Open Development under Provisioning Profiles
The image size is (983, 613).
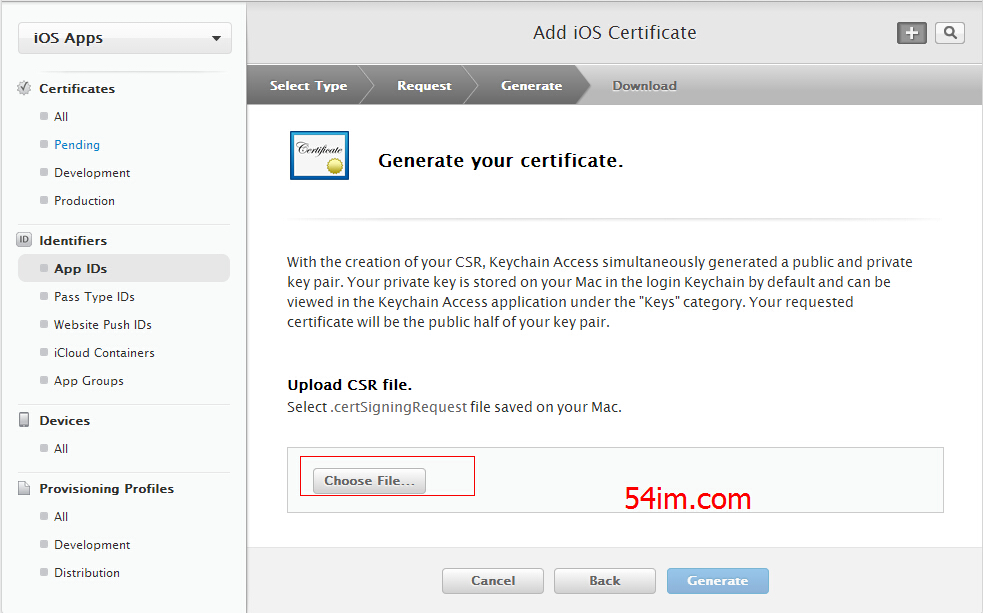coord(92,545)
